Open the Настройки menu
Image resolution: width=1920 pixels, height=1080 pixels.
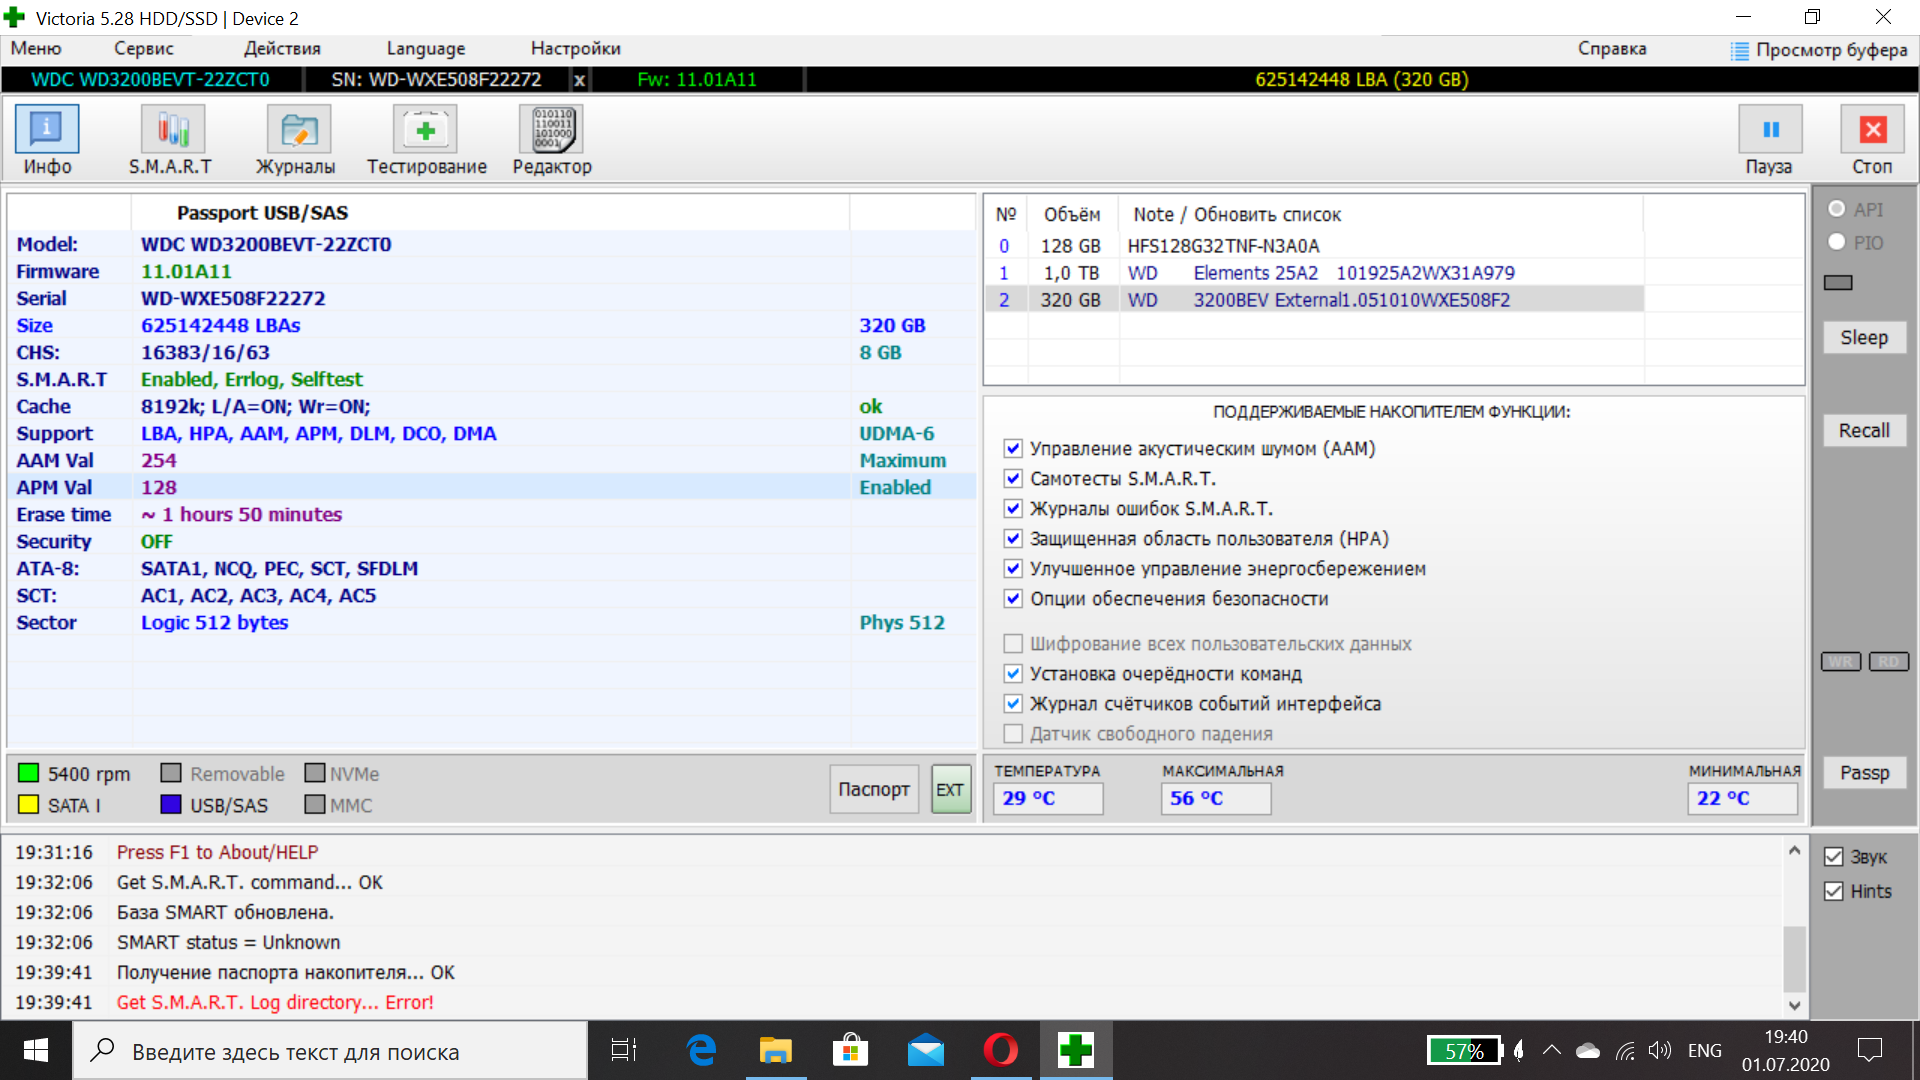click(575, 48)
